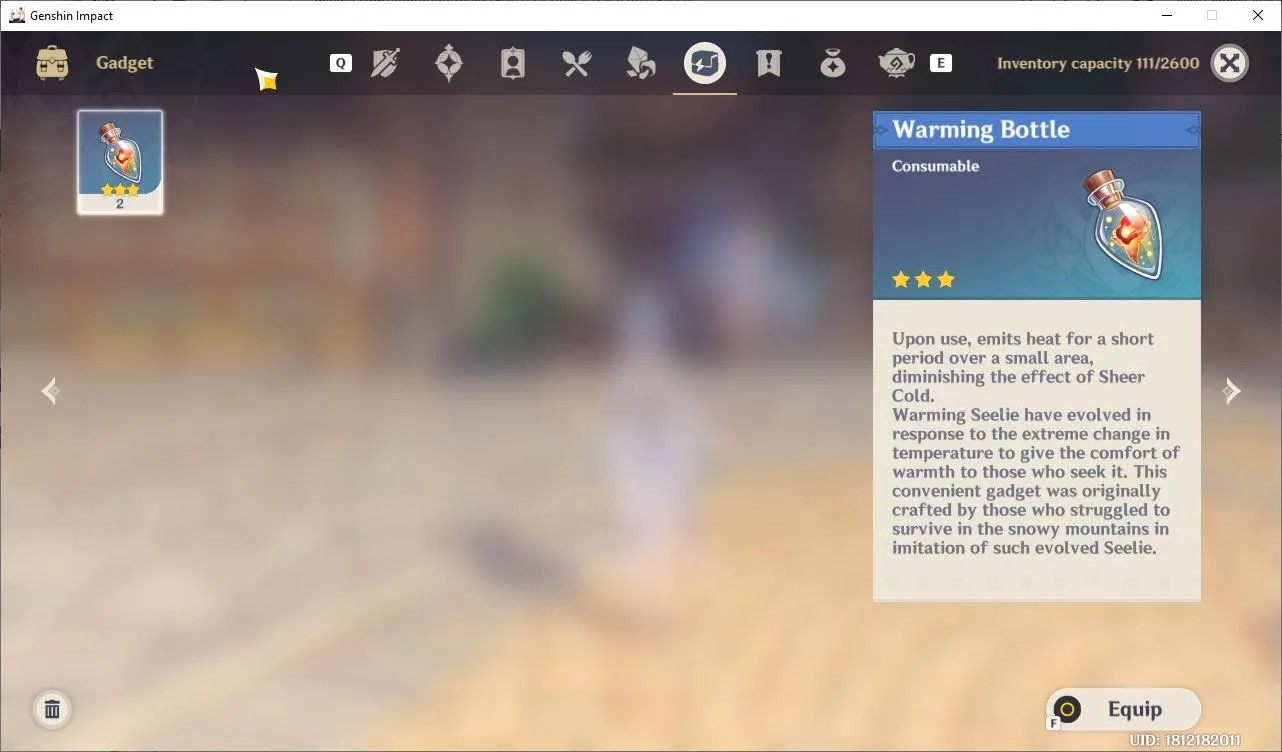Equip the Warming Bottle

click(x=1124, y=710)
